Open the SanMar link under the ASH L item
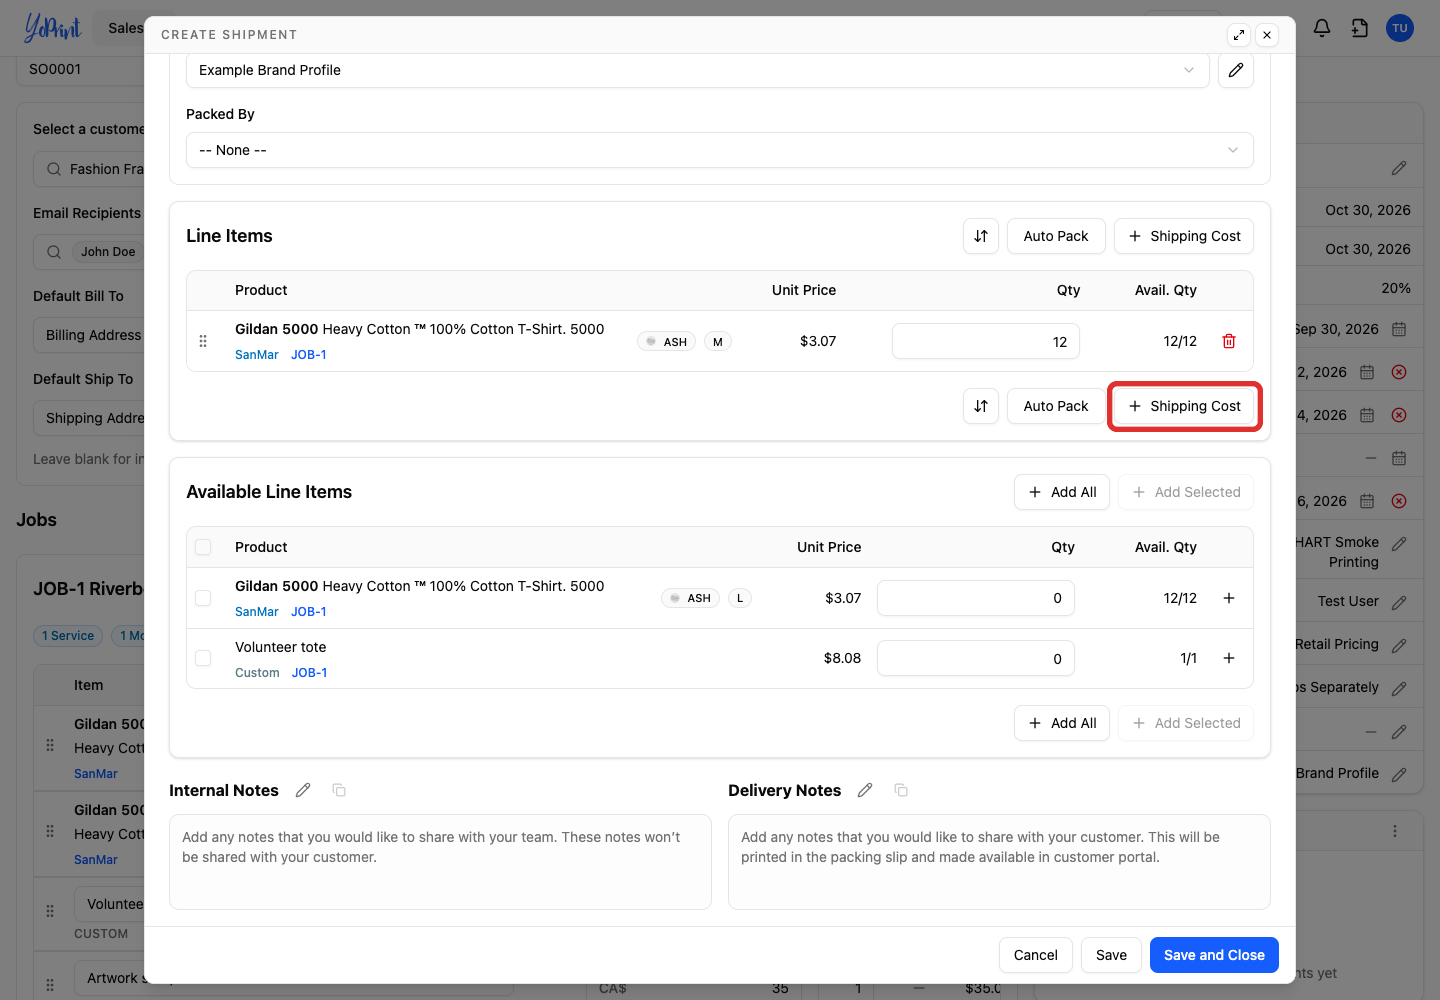This screenshot has height=1000, width=1440. pos(257,612)
